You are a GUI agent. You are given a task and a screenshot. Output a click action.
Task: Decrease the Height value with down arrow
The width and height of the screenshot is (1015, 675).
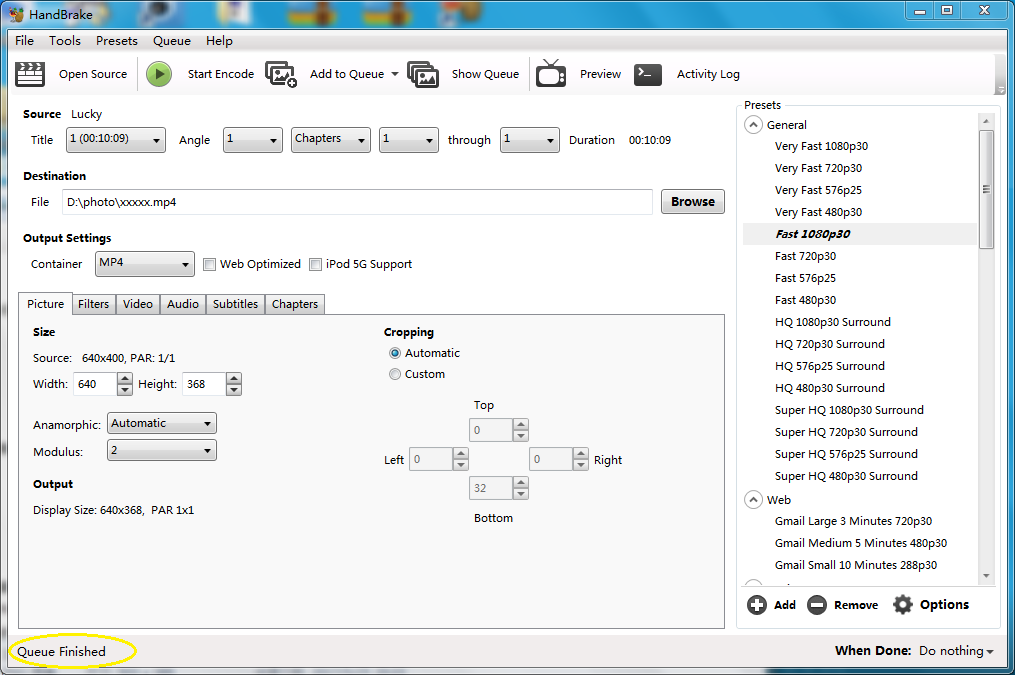click(234, 390)
